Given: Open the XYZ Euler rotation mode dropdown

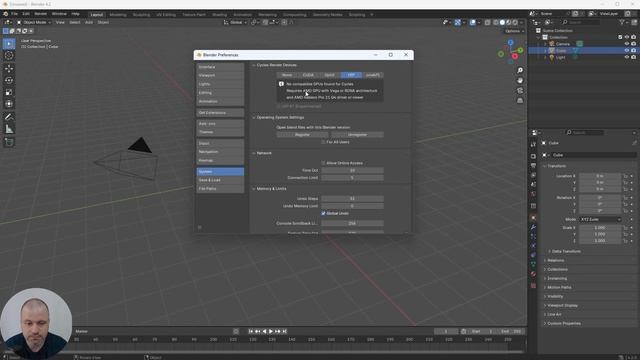Looking at the screenshot, I should click(600, 220).
